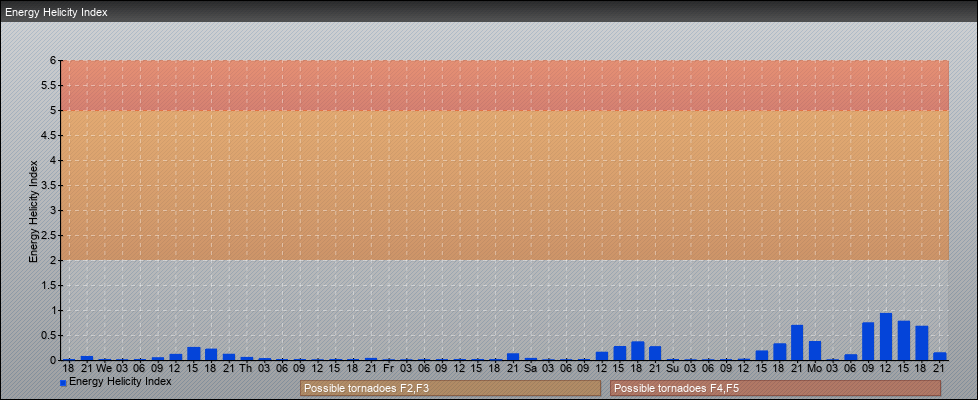Click the tallest blue bar near value 1
Image resolution: width=978 pixels, height=400 pixels.
[886, 336]
